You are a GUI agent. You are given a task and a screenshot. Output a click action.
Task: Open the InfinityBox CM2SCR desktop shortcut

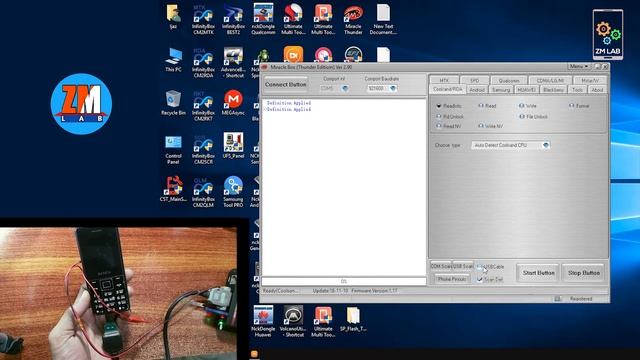click(x=203, y=149)
